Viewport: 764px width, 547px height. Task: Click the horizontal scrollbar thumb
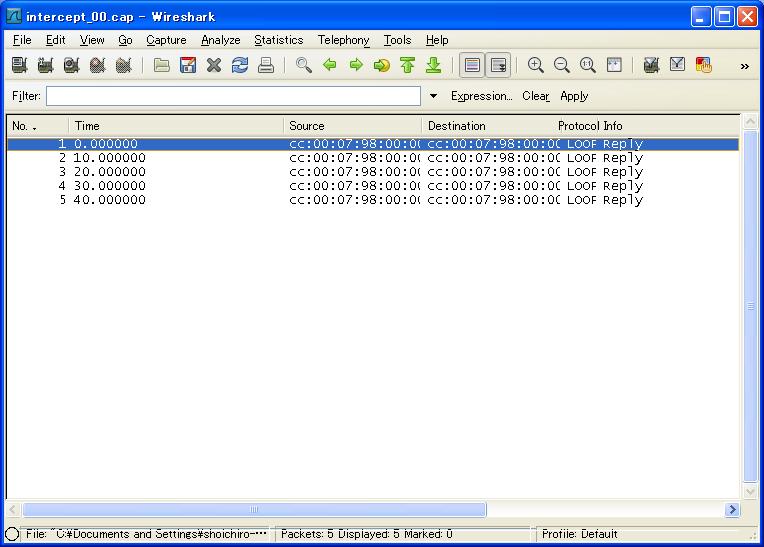click(254, 509)
